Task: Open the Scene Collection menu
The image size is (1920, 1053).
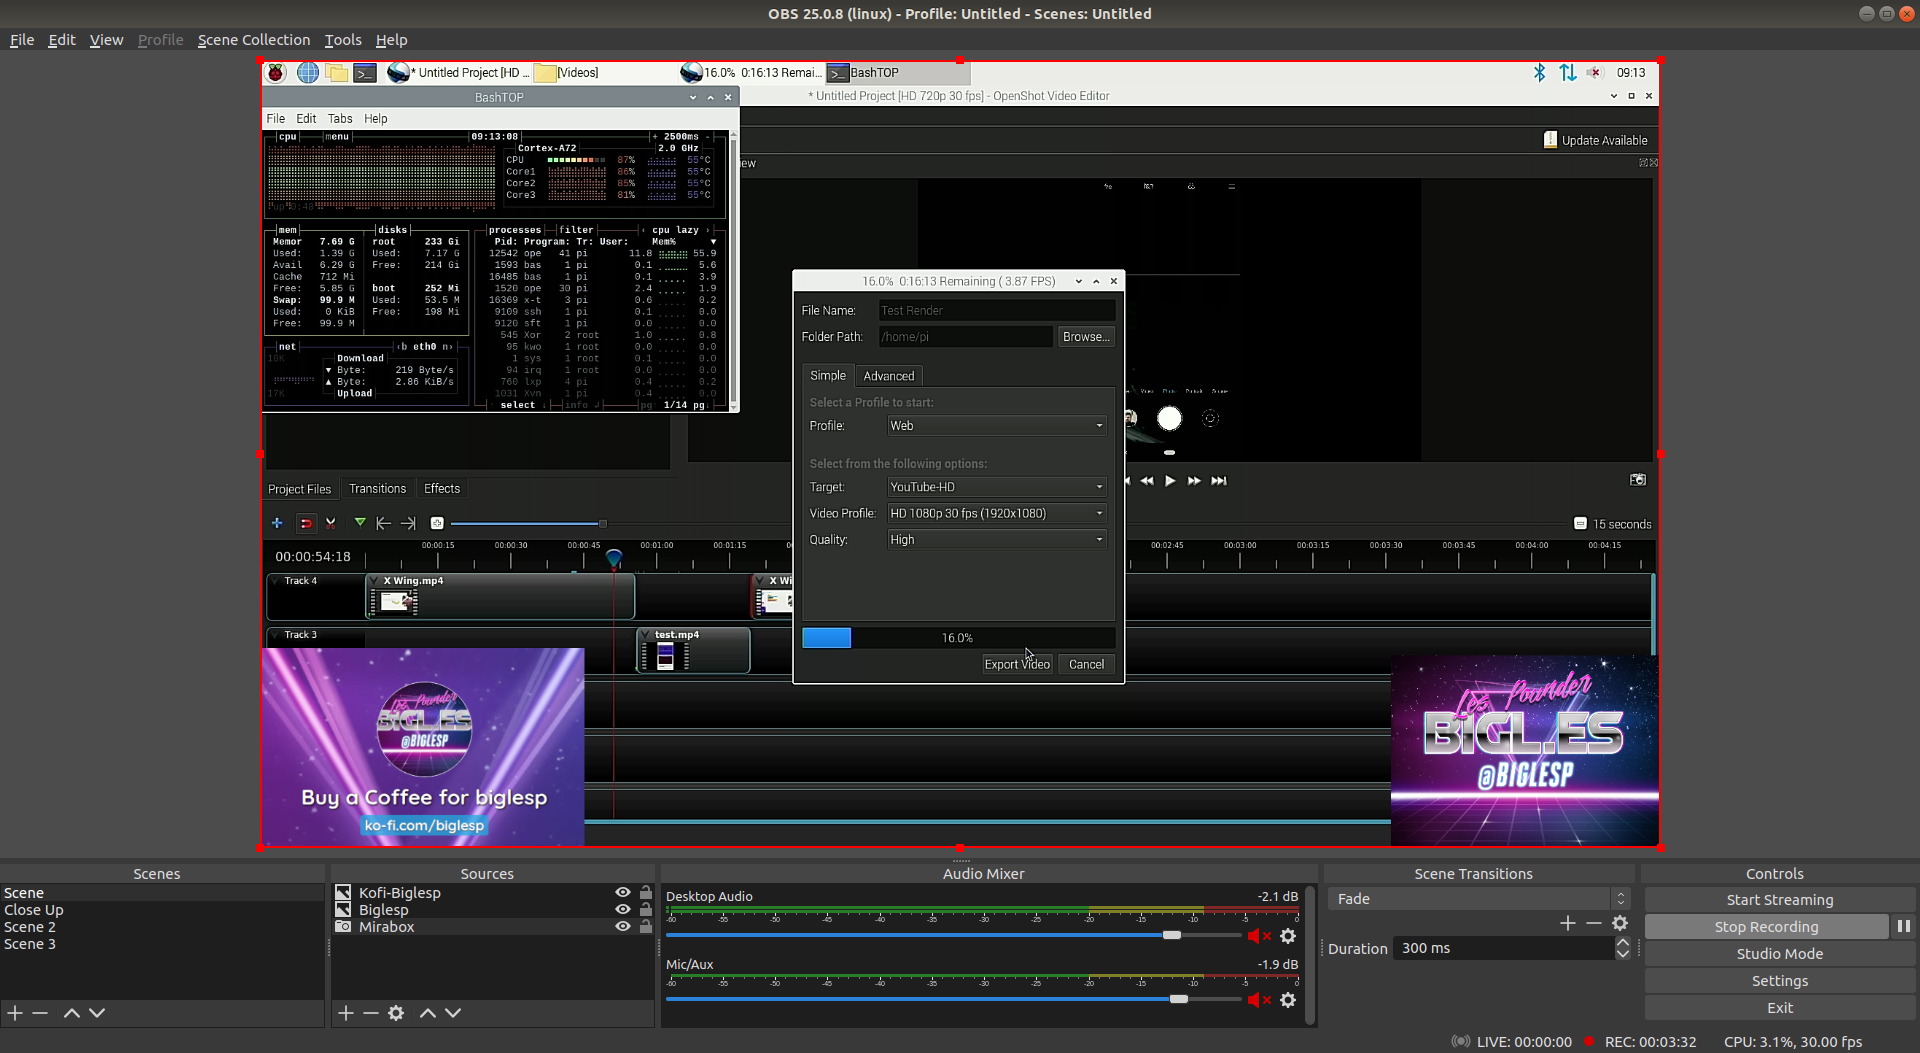Action: tap(254, 40)
